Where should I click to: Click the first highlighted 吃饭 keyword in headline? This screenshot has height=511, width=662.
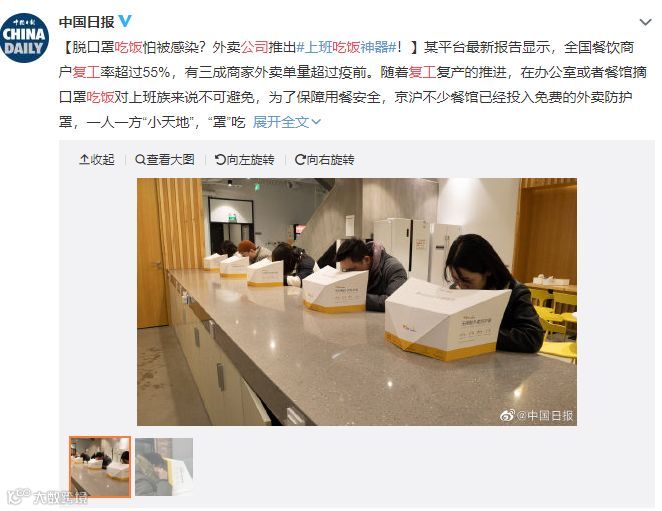128,47
